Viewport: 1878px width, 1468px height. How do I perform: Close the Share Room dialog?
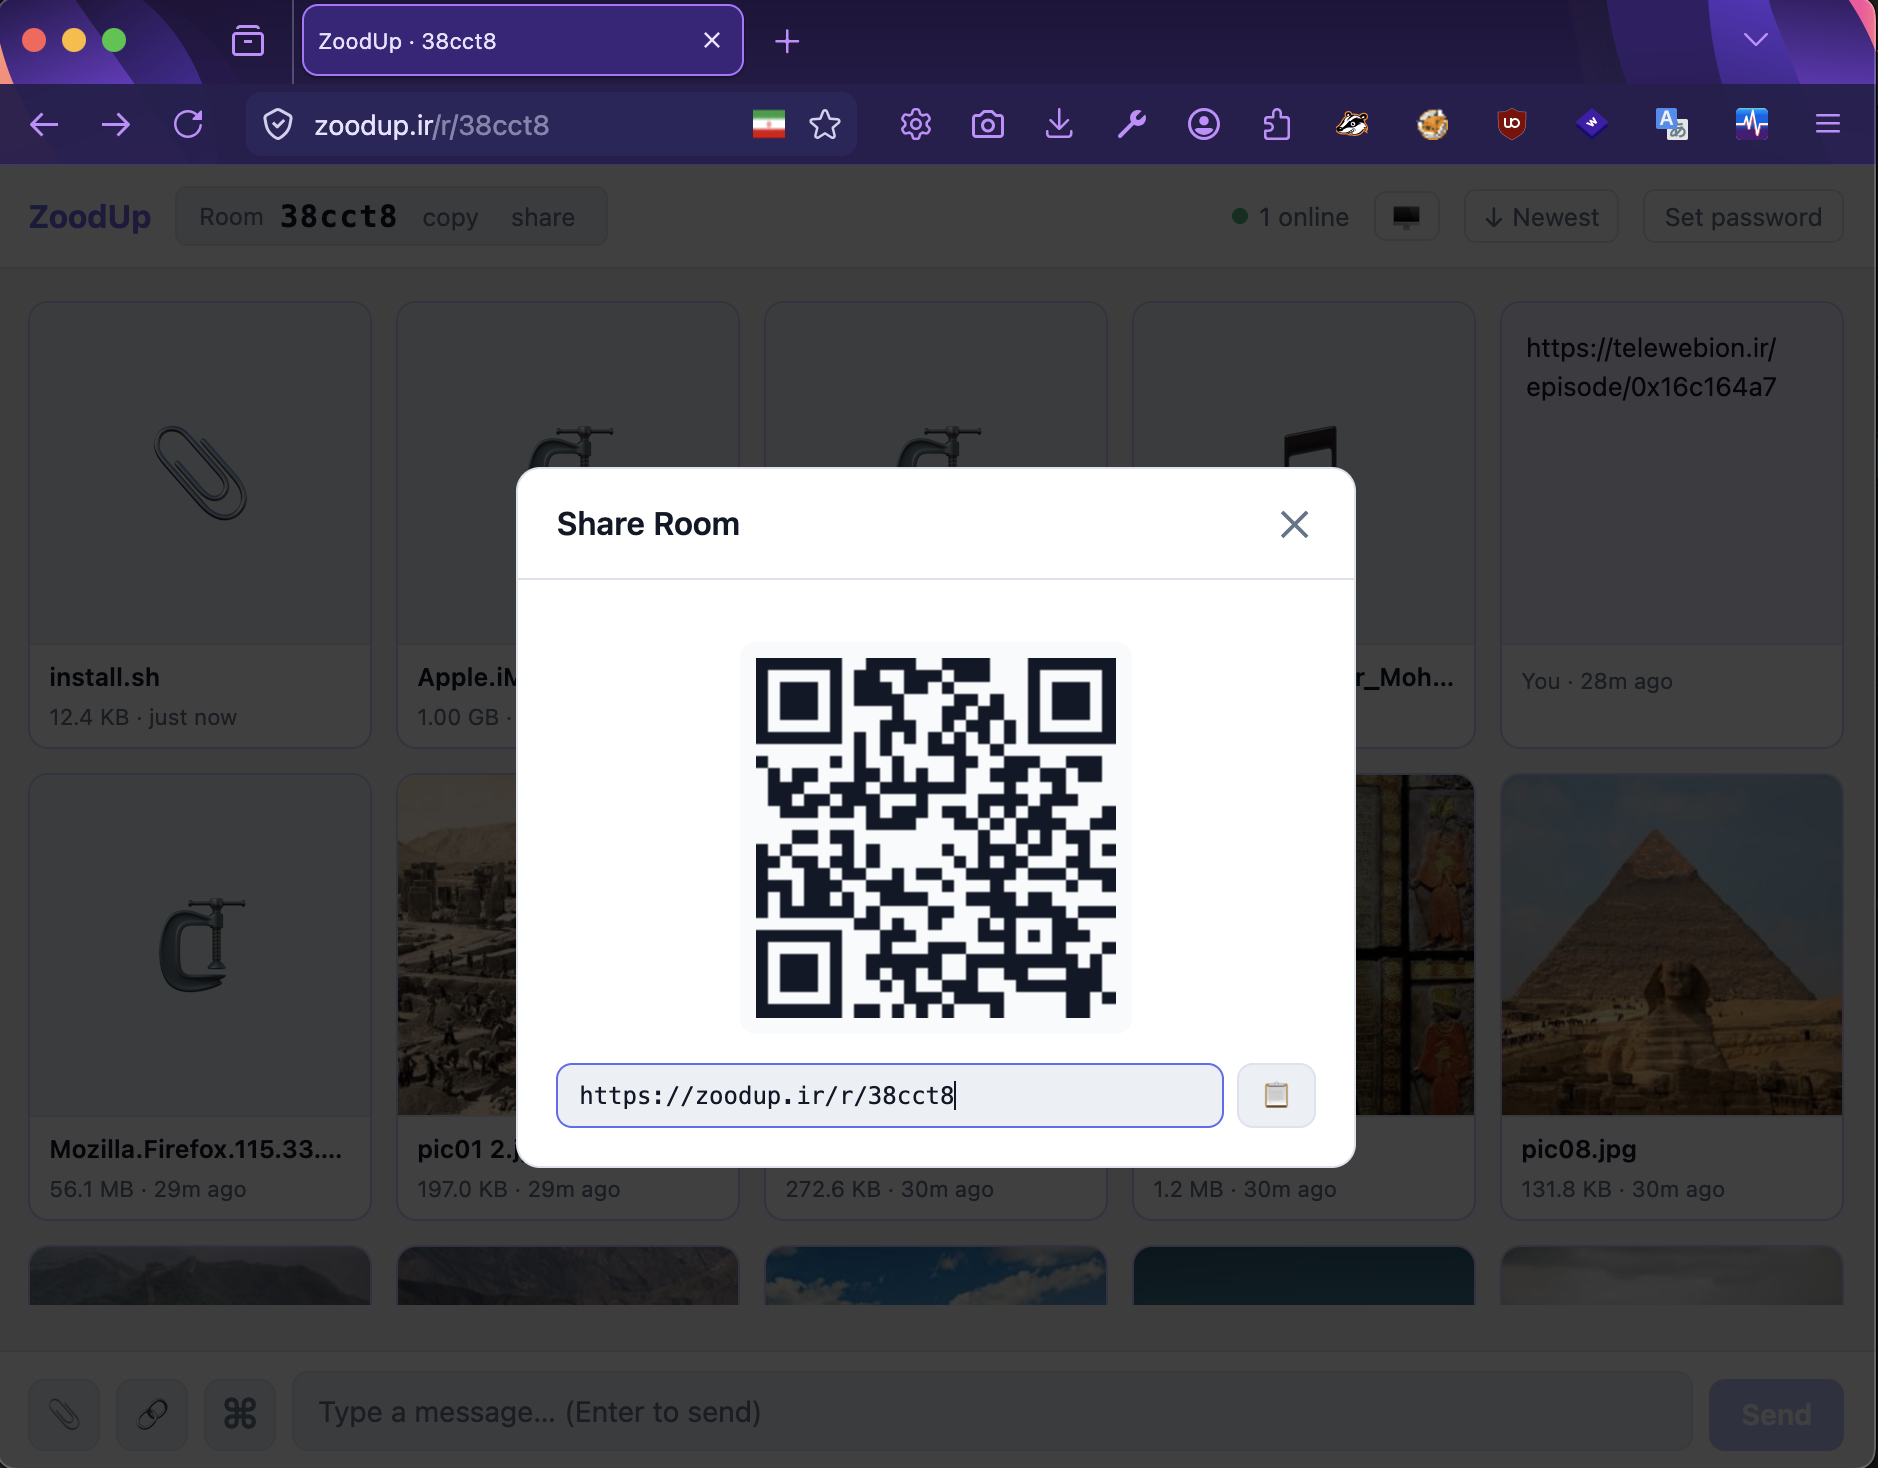[x=1294, y=524]
